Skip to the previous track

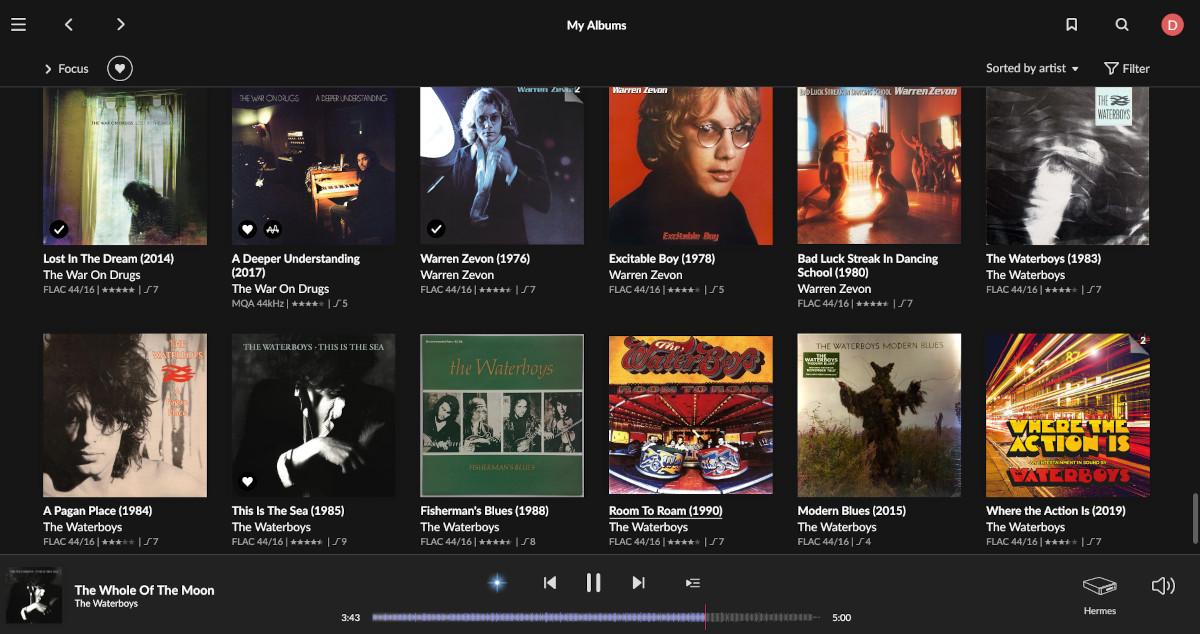(549, 583)
